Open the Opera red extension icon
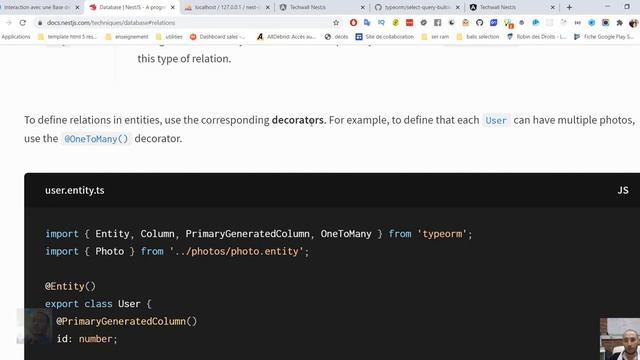This screenshot has width=640, height=360. pyautogui.click(x=353, y=23)
